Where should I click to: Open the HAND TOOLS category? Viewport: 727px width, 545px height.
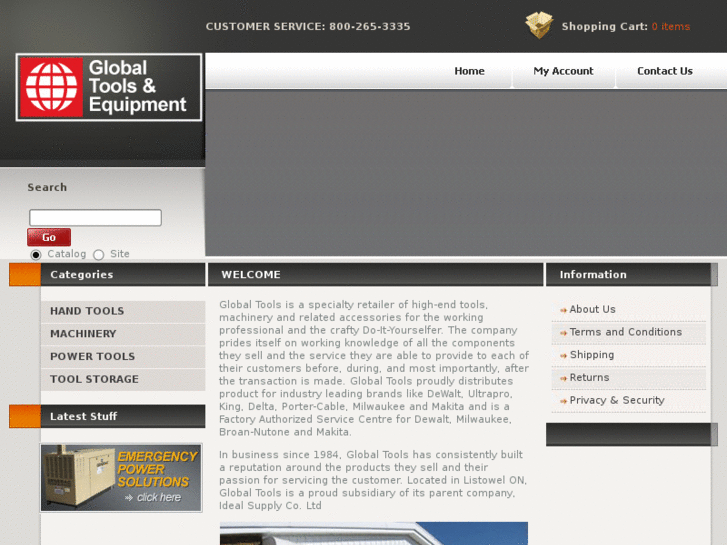123,311
